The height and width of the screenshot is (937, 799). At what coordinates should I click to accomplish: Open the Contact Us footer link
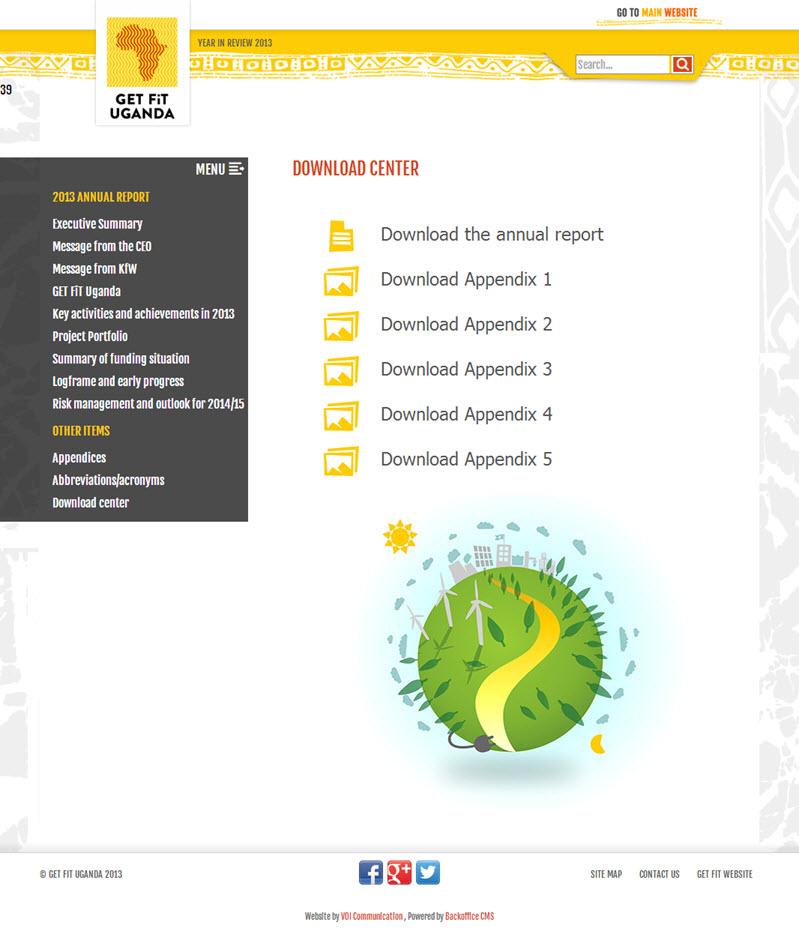click(x=659, y=874)
